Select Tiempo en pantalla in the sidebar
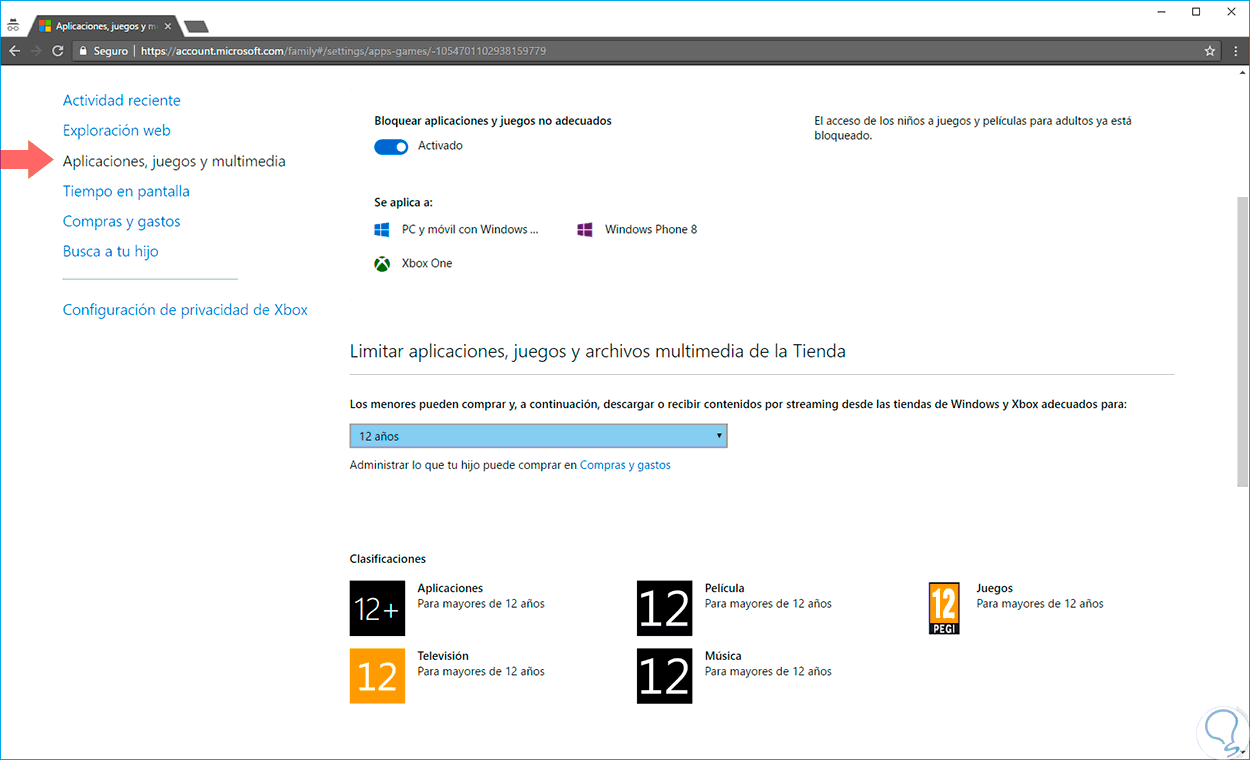 (x=126, y=191)
